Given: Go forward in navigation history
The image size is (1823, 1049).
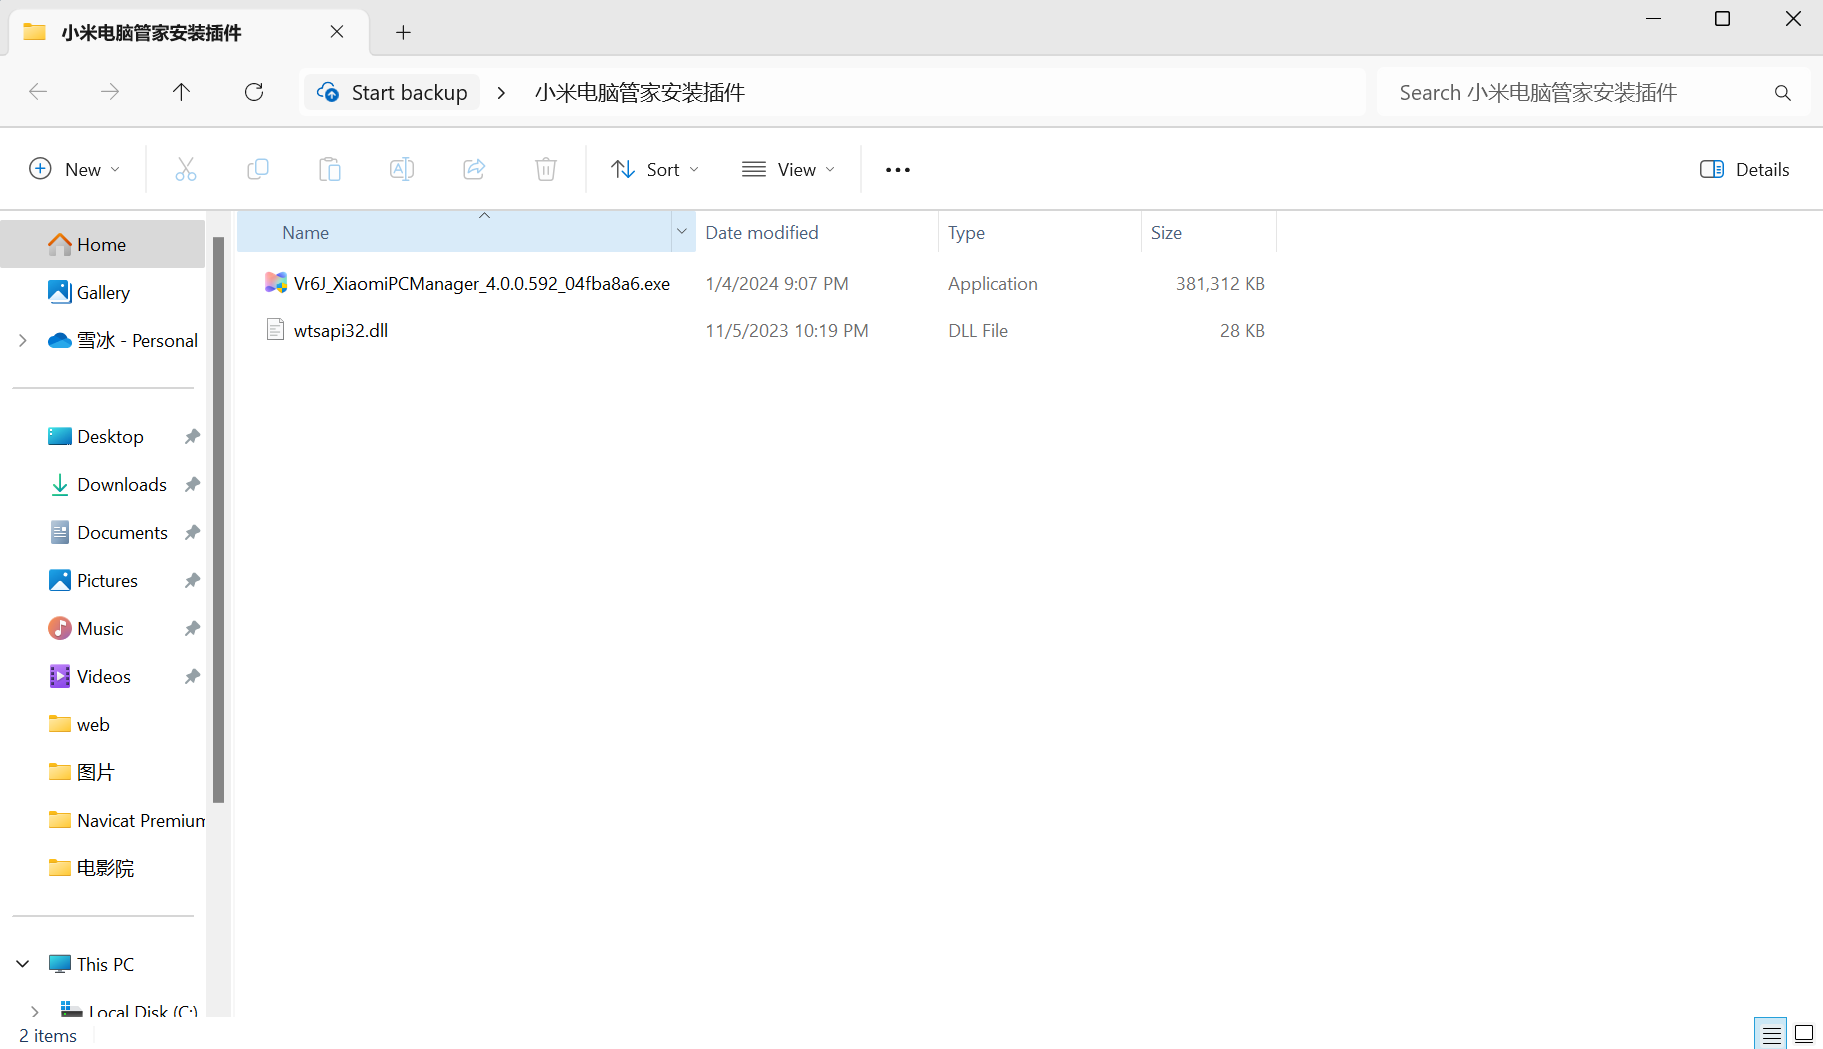Looking at the screenshot, I should pos(110,92).
